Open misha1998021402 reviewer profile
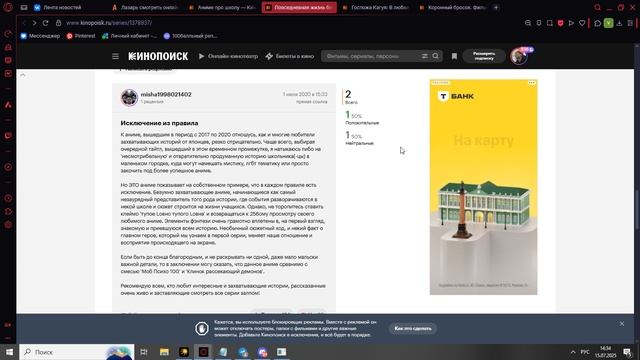 166,94
